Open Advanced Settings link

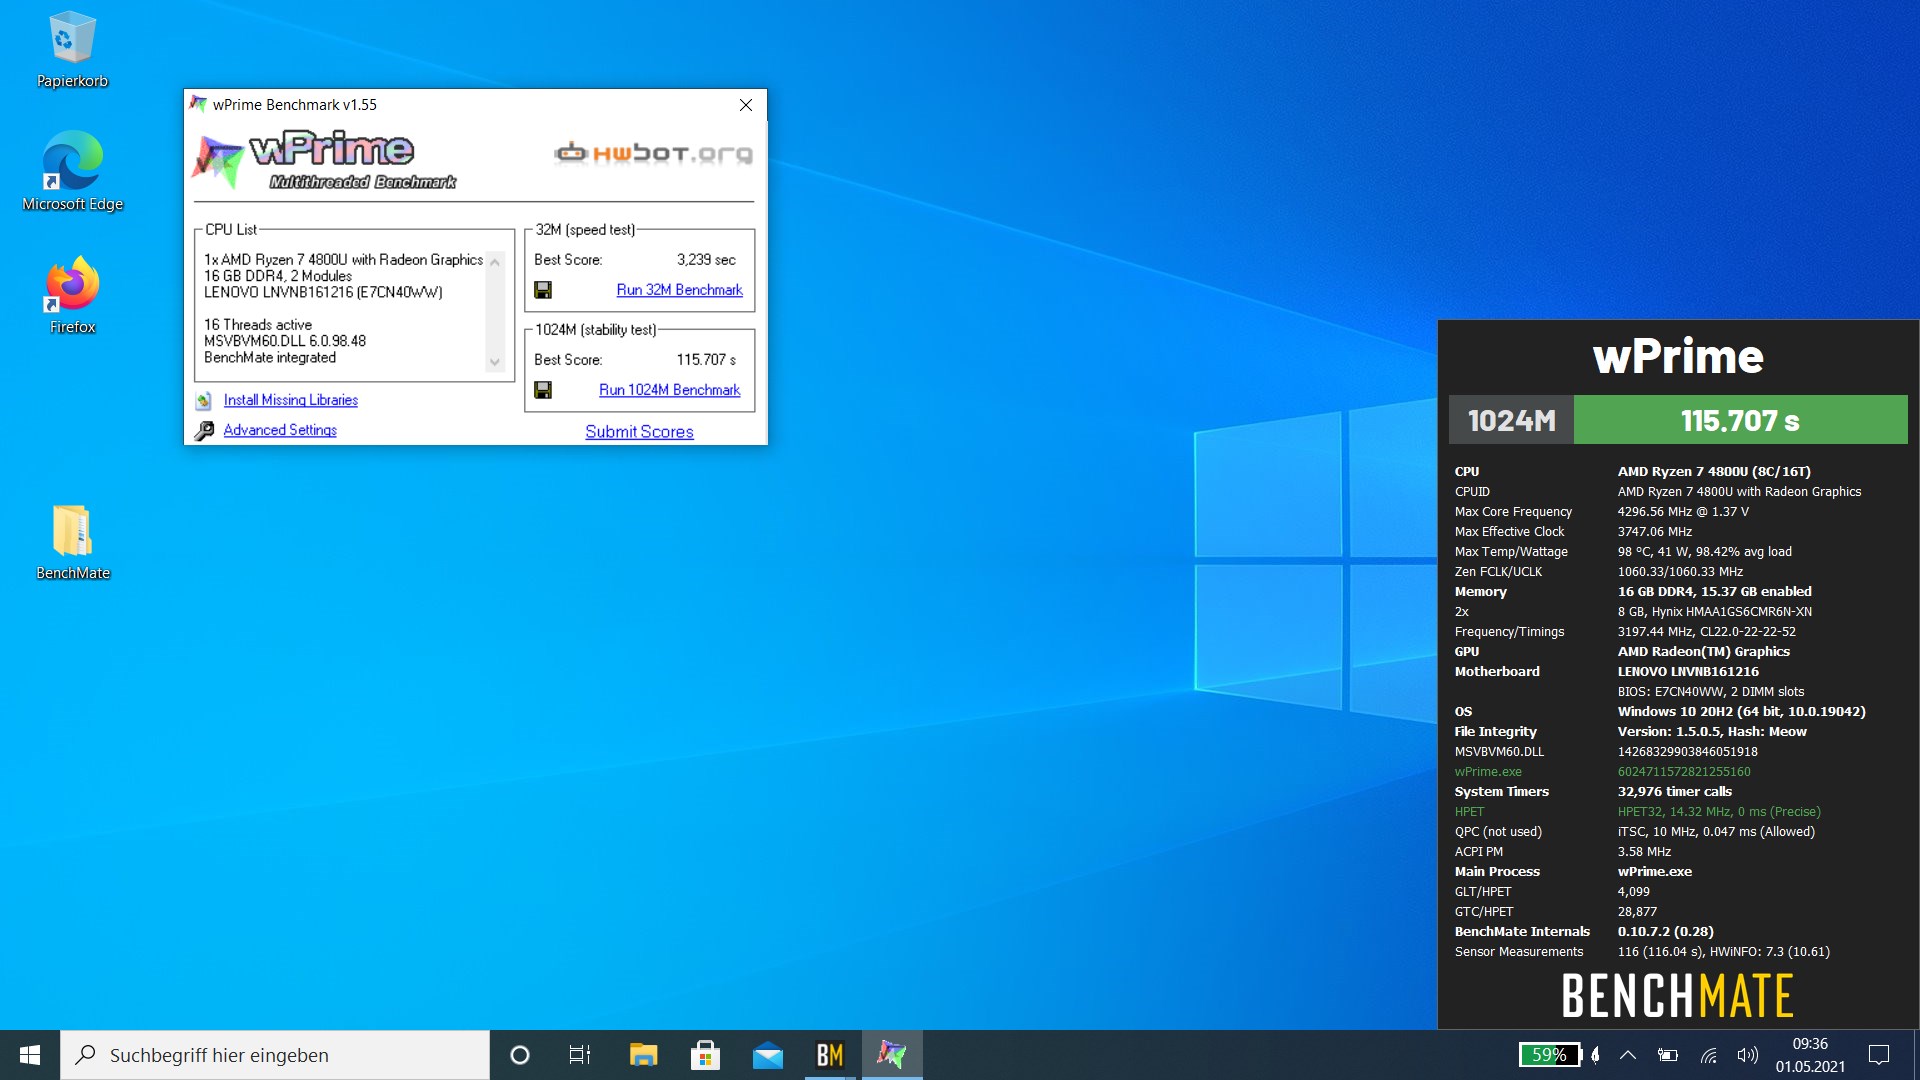coord(280,430)
